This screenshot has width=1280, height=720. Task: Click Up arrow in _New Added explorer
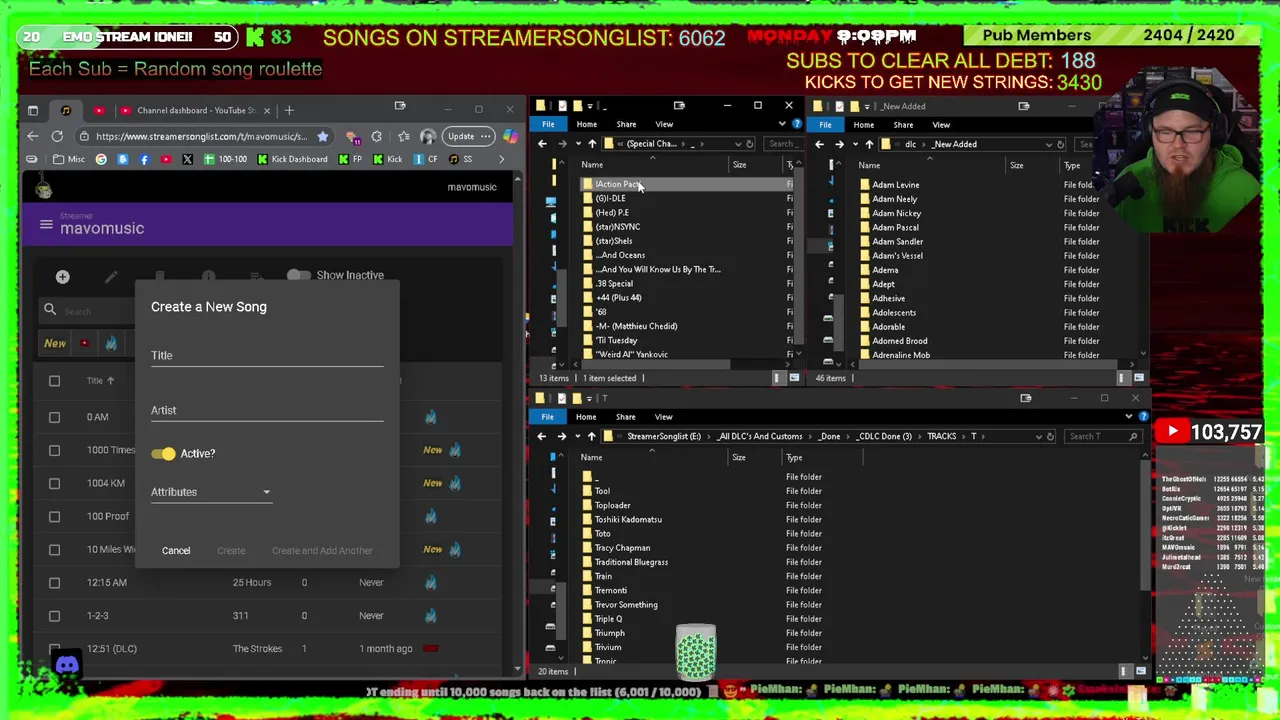click(868, 144)
